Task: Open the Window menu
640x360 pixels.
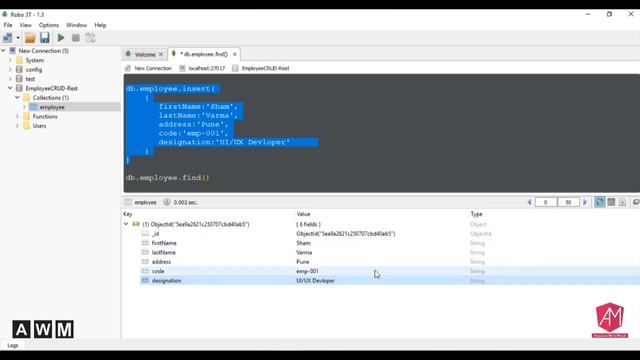Action: (x=76, y=25)
